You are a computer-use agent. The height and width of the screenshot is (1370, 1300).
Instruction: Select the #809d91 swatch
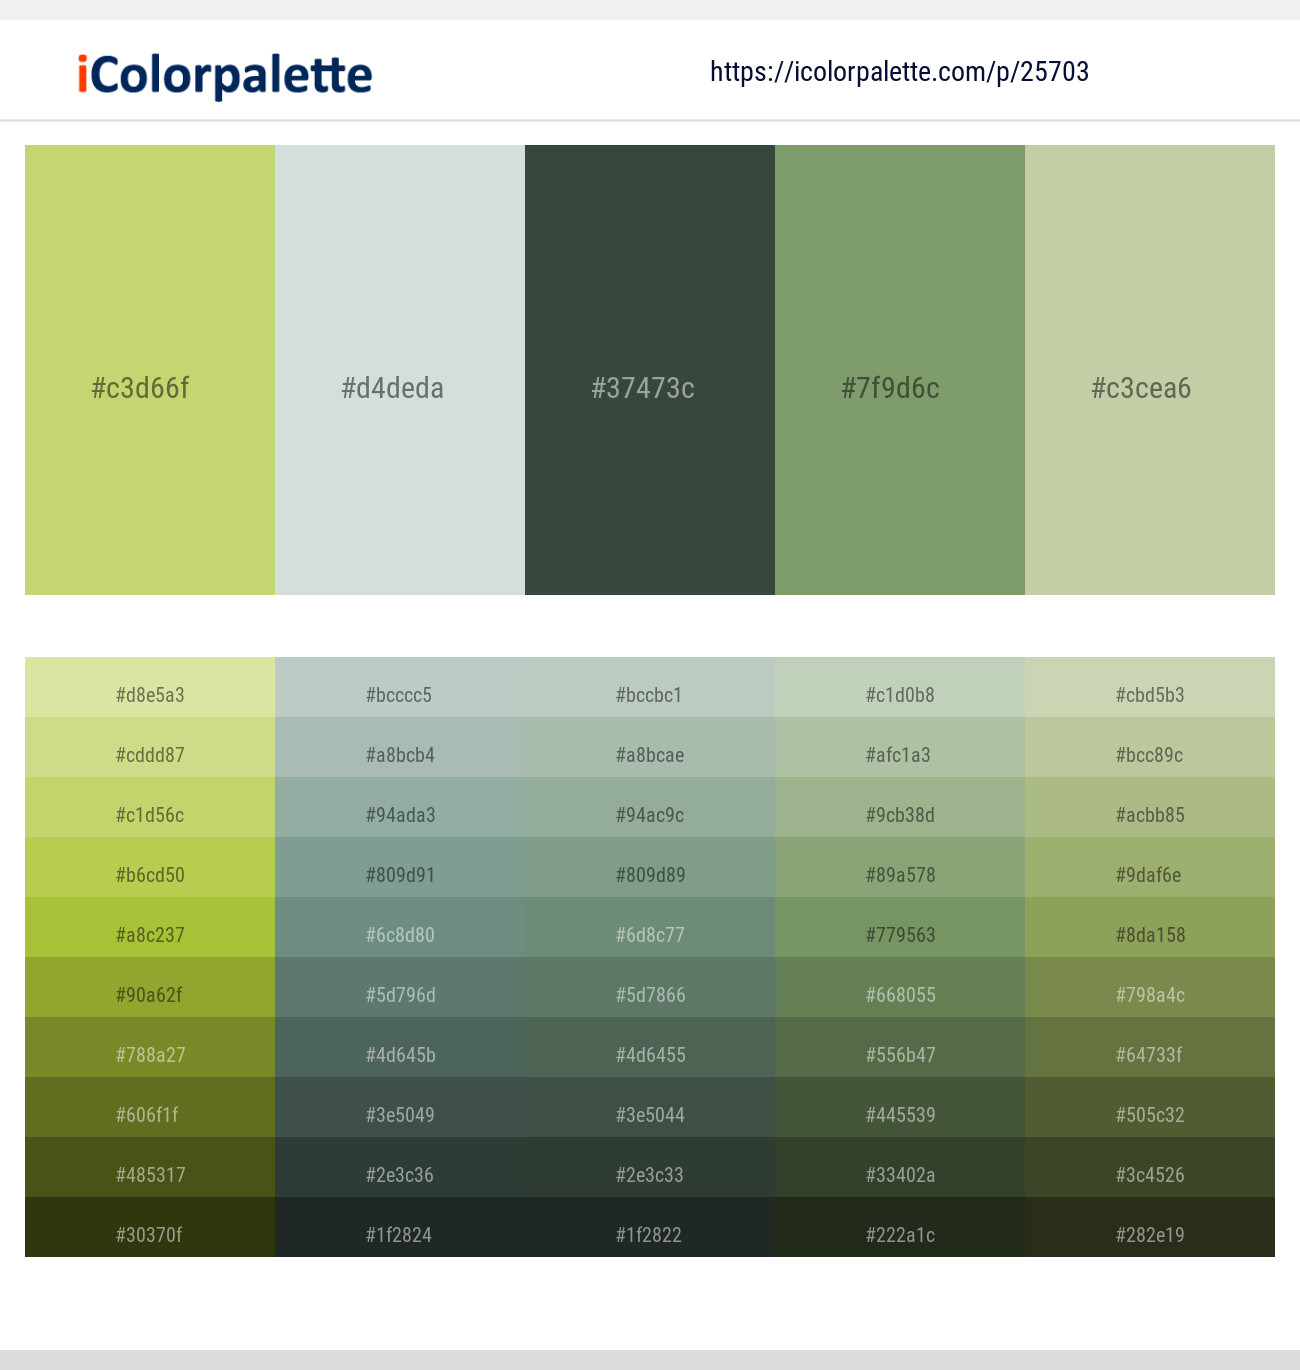coord(400,875)
